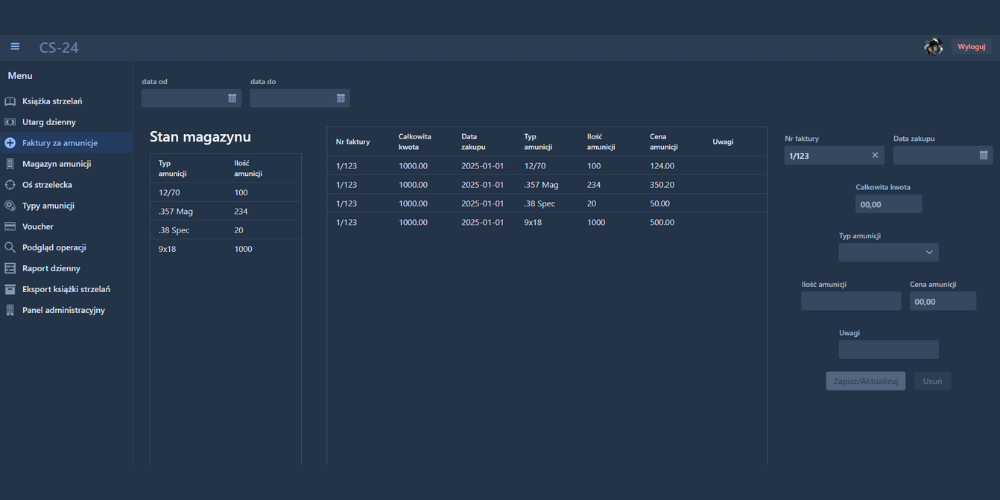Open Magazyn amunicji menu item
The width and height of the screenshot is (1000, 500).
[x=56, y=164]
